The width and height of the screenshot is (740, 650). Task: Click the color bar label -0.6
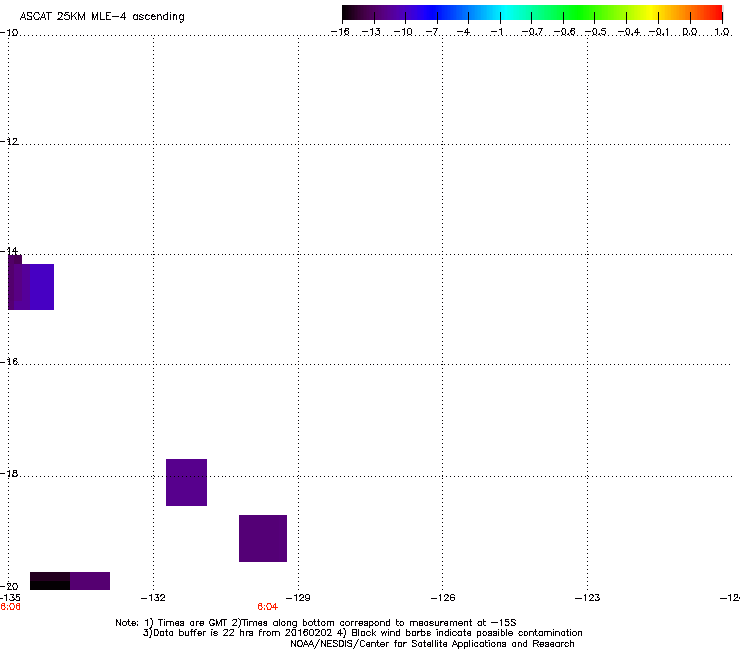point(564,32)
